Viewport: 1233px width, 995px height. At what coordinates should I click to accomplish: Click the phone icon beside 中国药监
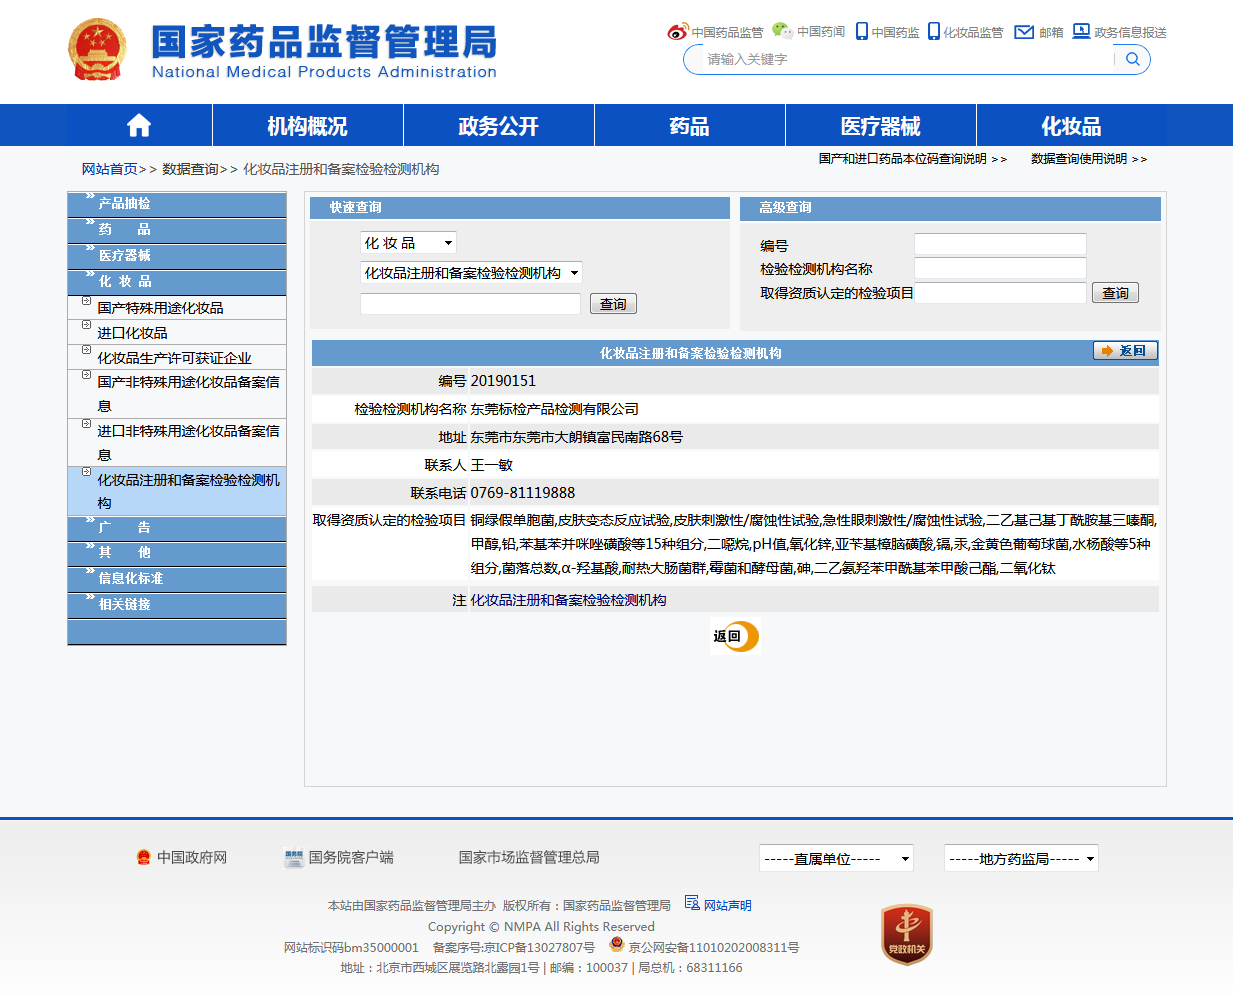click(x=862, y=32)
